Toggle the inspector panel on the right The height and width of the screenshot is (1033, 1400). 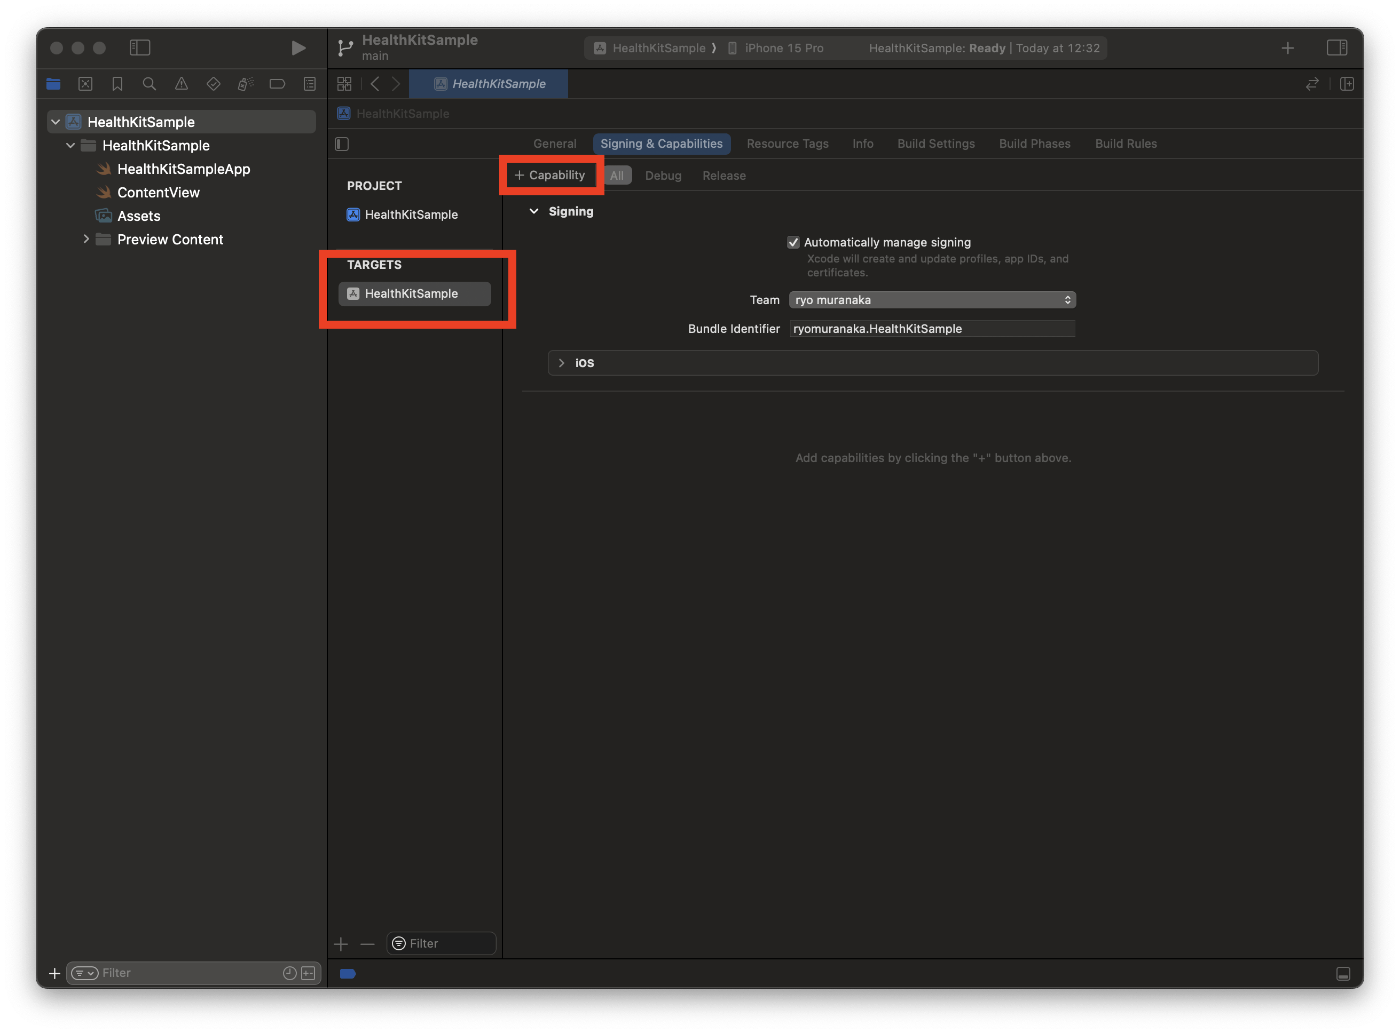coord(1337,47)
